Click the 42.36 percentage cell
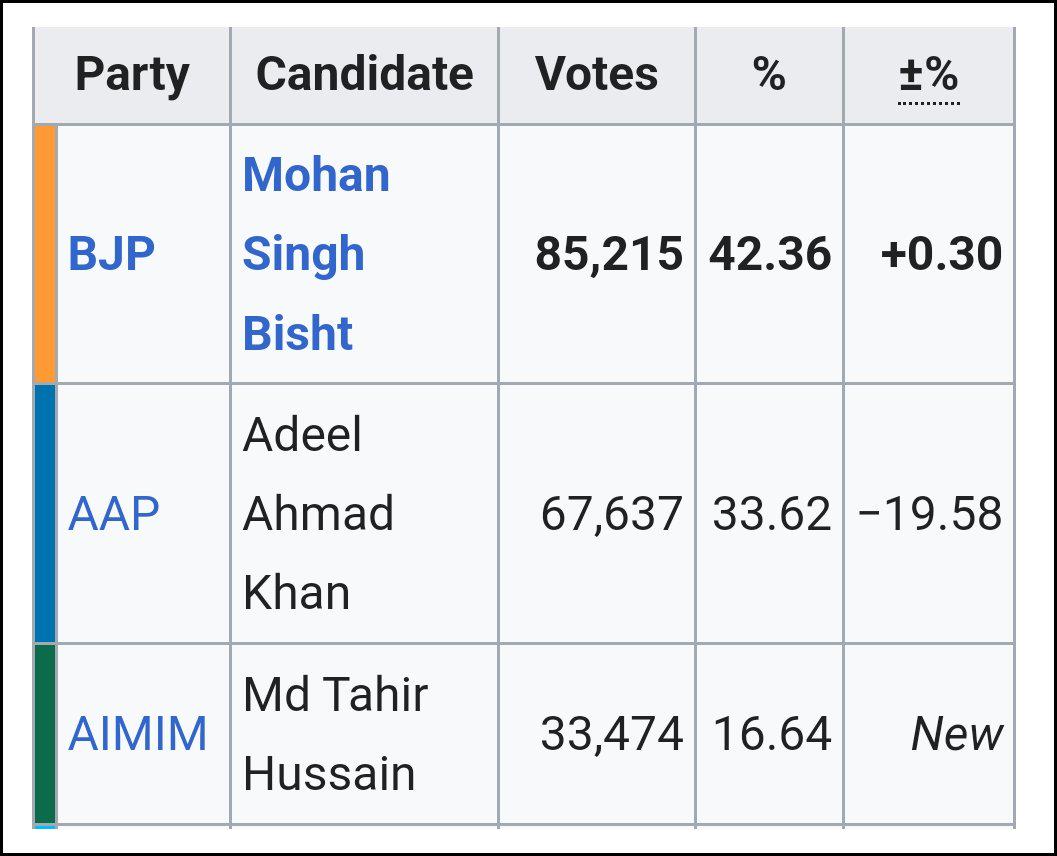 tap(770, 254)
